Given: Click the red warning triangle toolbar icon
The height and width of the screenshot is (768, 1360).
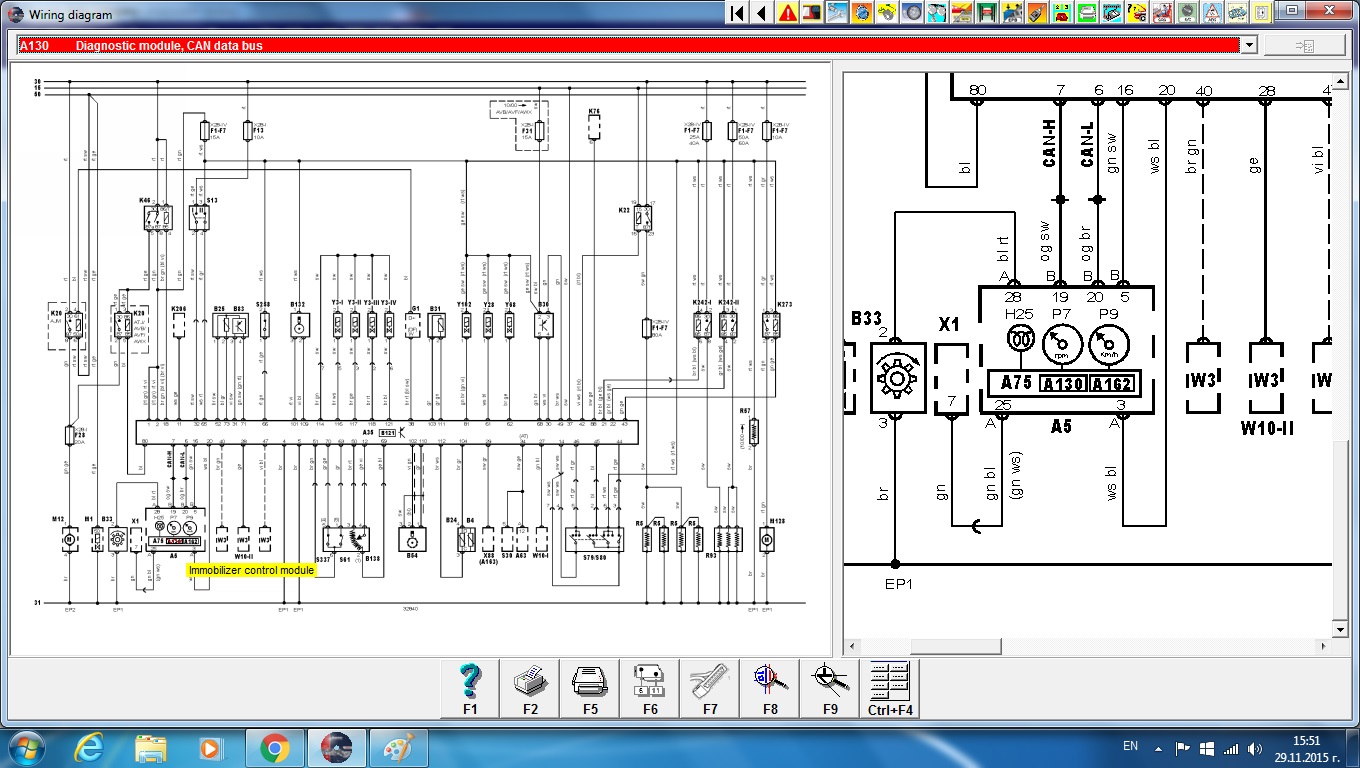Looking at the screenshot, I should pos(788,13).
